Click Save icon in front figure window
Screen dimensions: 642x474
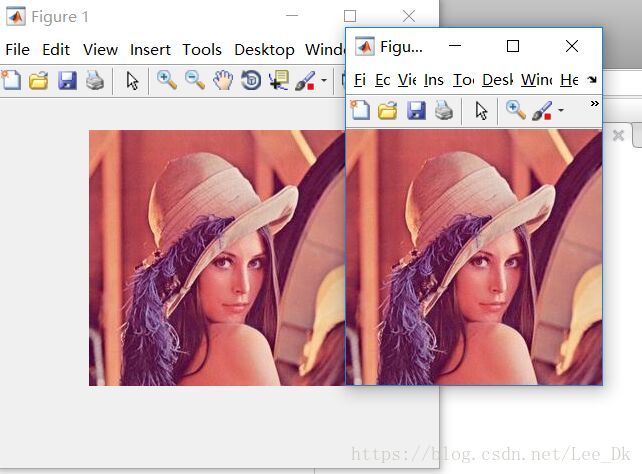[416, 110]
